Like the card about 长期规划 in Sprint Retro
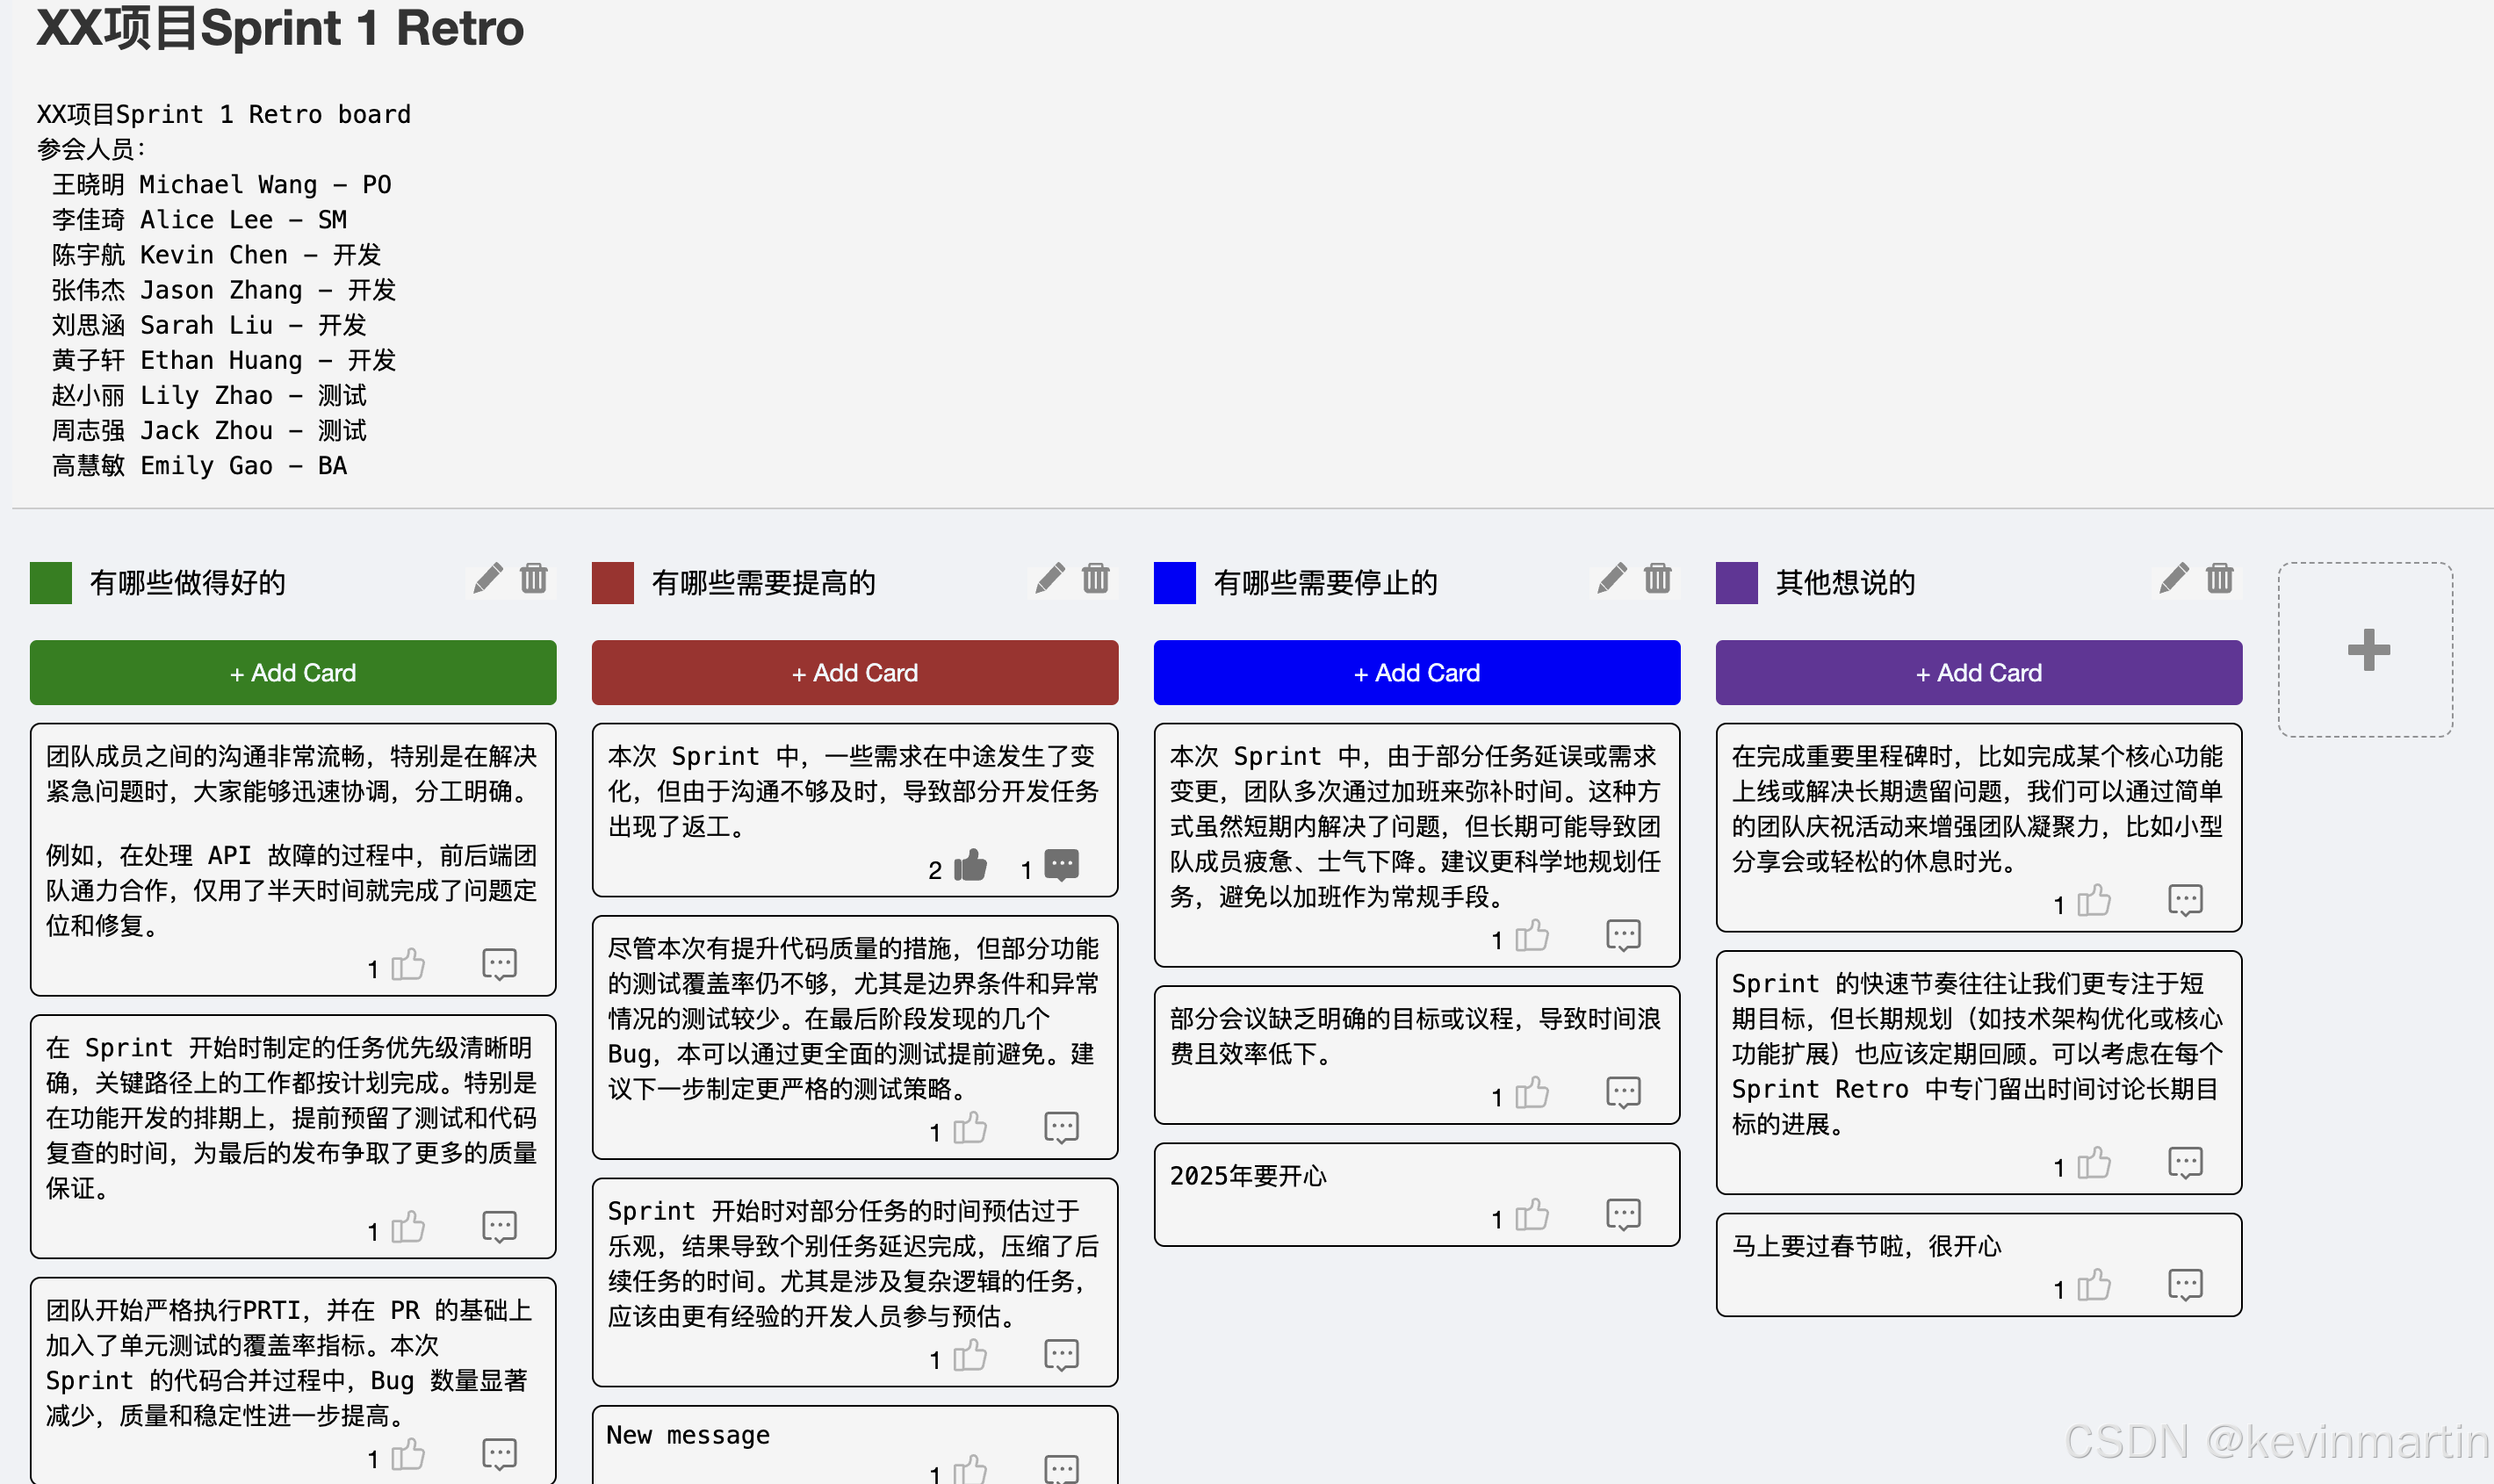This screenshot has height=1484, width=2494. [2094, 1163]
